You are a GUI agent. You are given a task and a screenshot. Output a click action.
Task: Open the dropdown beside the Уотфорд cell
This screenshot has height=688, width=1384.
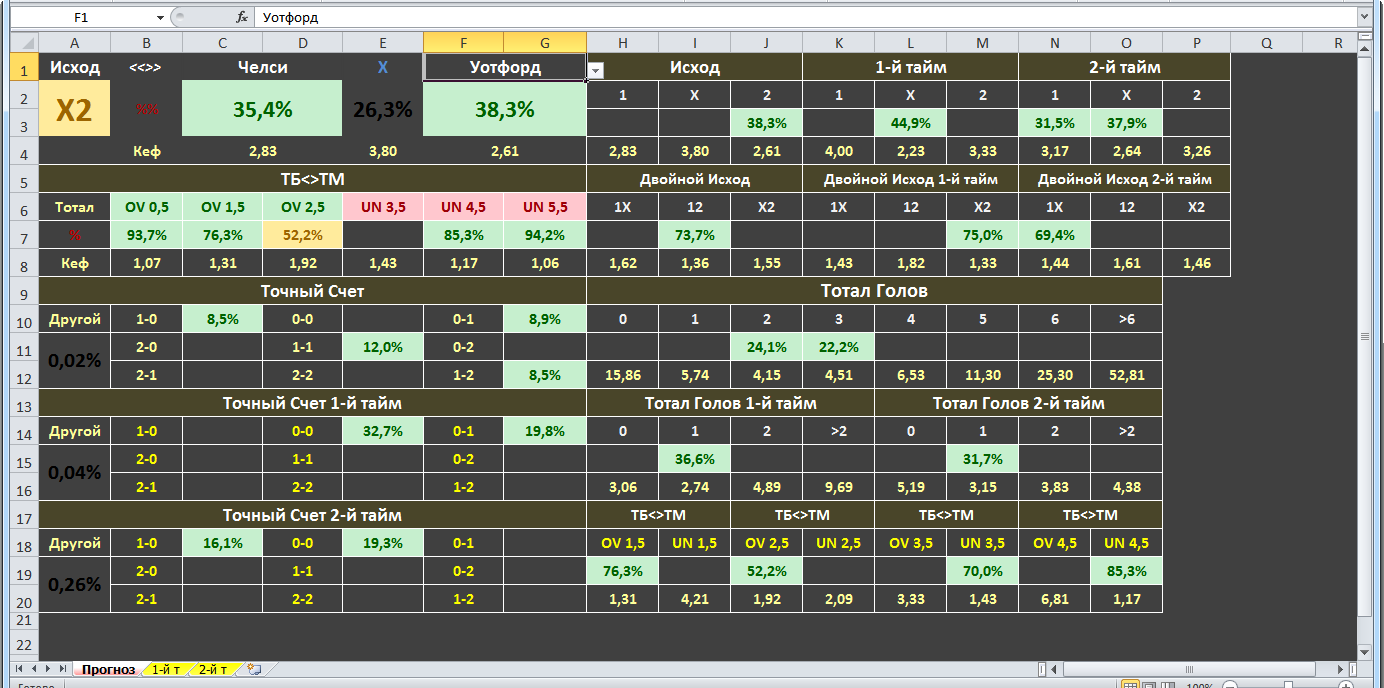tap(595, 71)
